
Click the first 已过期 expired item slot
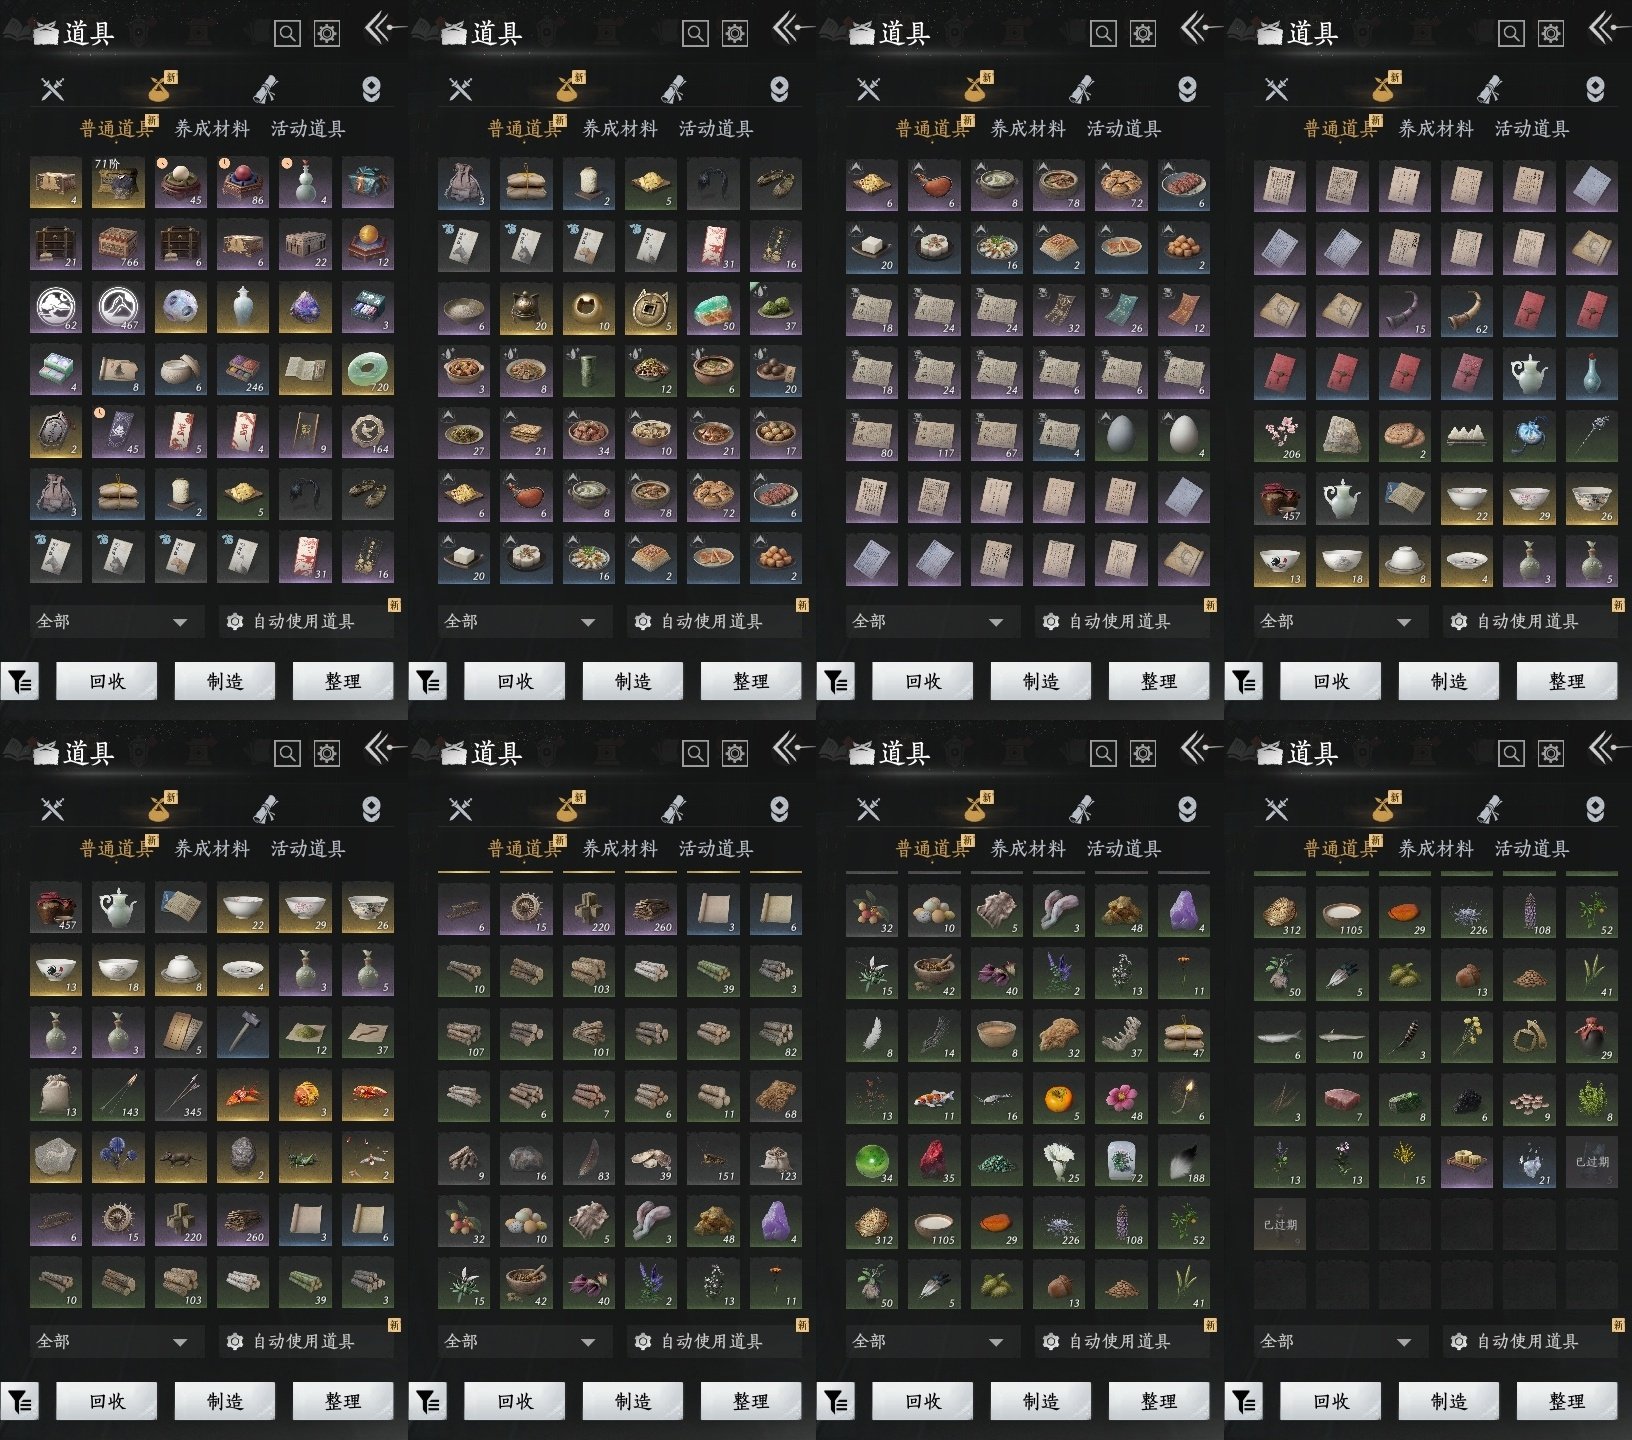(x=1591, y=1162)
